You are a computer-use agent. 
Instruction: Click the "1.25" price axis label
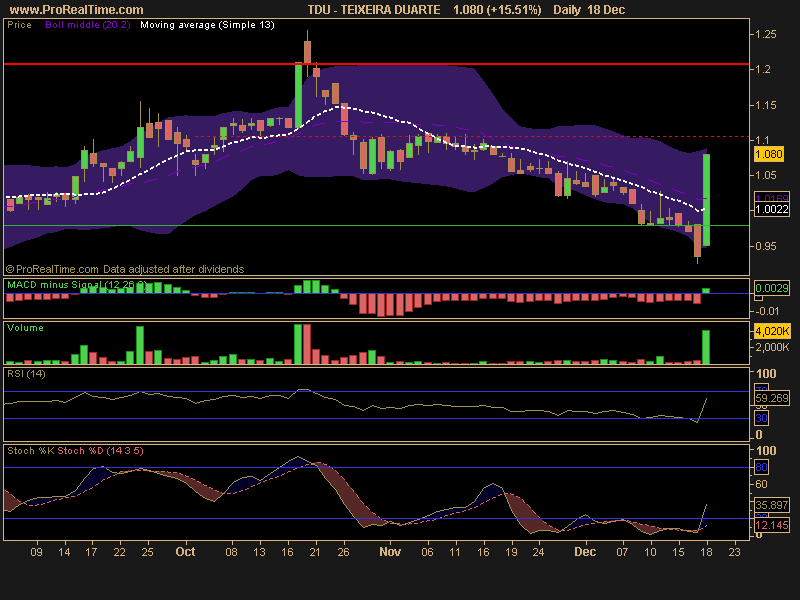(766, 34)
